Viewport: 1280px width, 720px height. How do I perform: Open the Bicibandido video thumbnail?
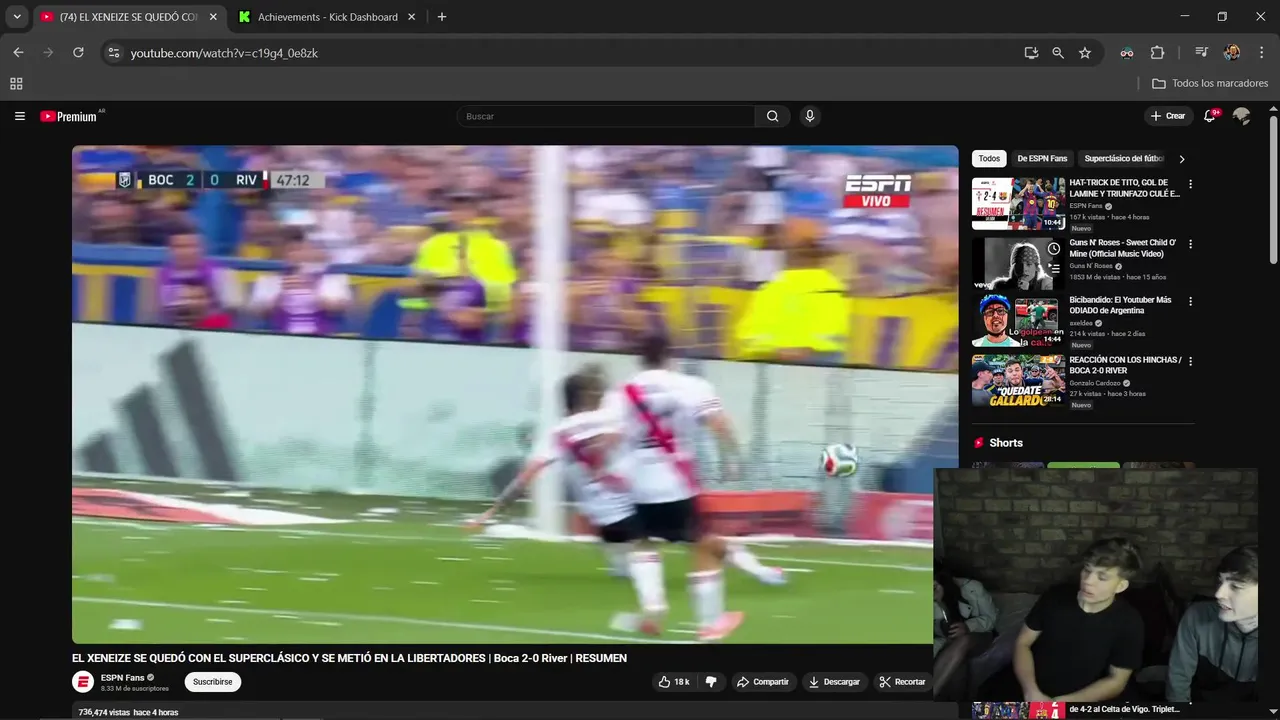click(1018, 321)
